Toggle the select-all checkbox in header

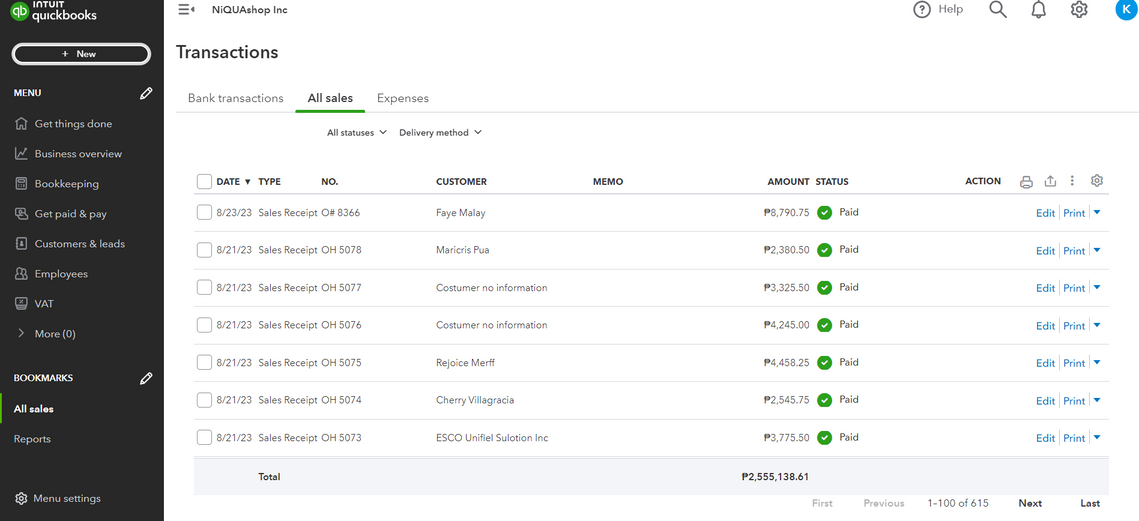coord(204,182)
